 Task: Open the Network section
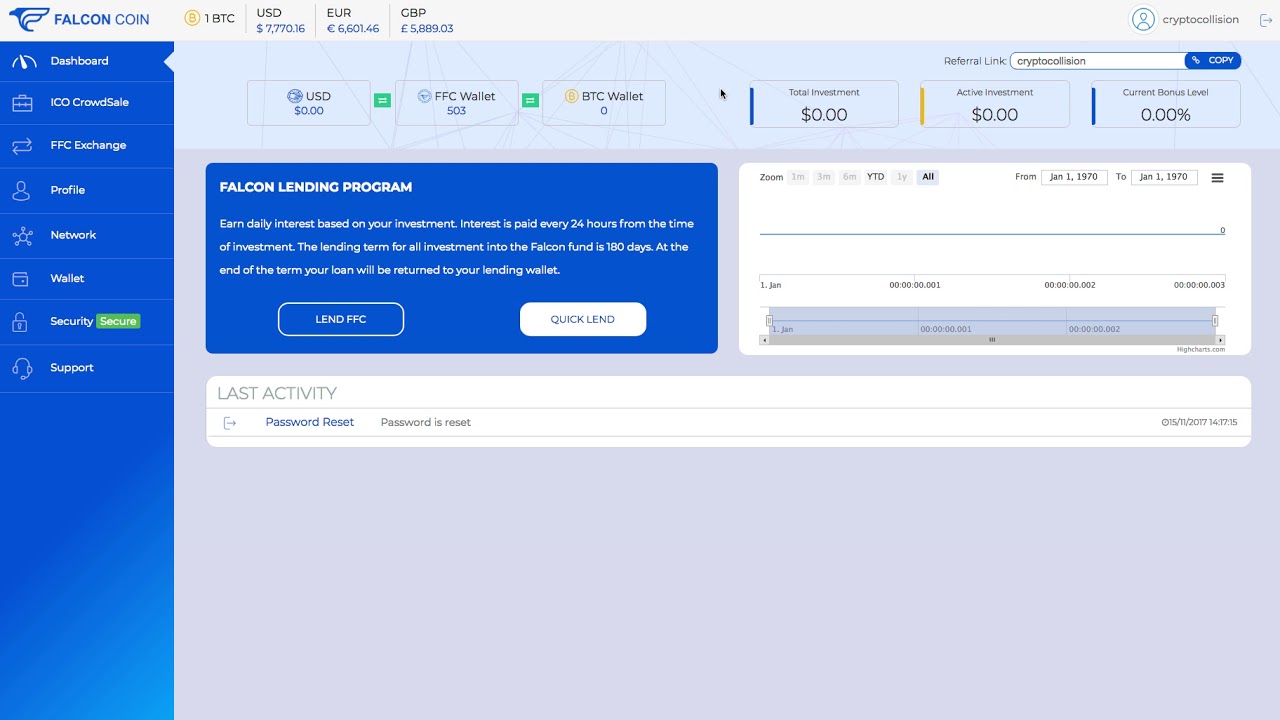[x=87, y=235]
